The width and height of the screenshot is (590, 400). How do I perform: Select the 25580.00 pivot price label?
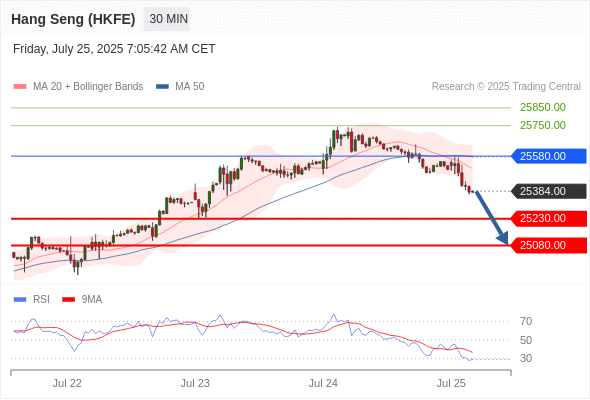tap(549, 156)
